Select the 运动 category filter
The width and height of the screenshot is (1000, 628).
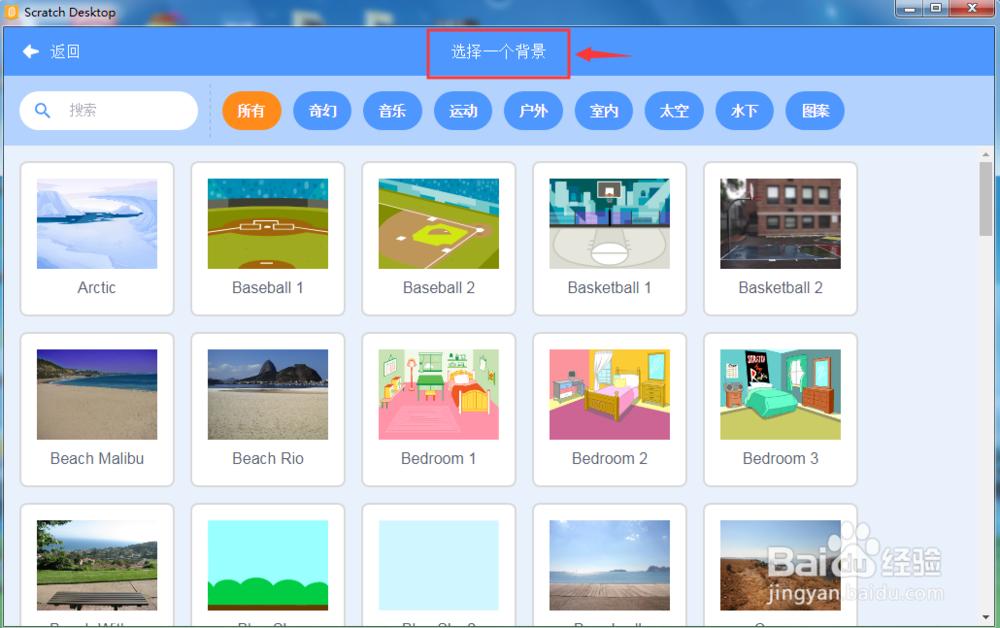click(x=463, y=111)
